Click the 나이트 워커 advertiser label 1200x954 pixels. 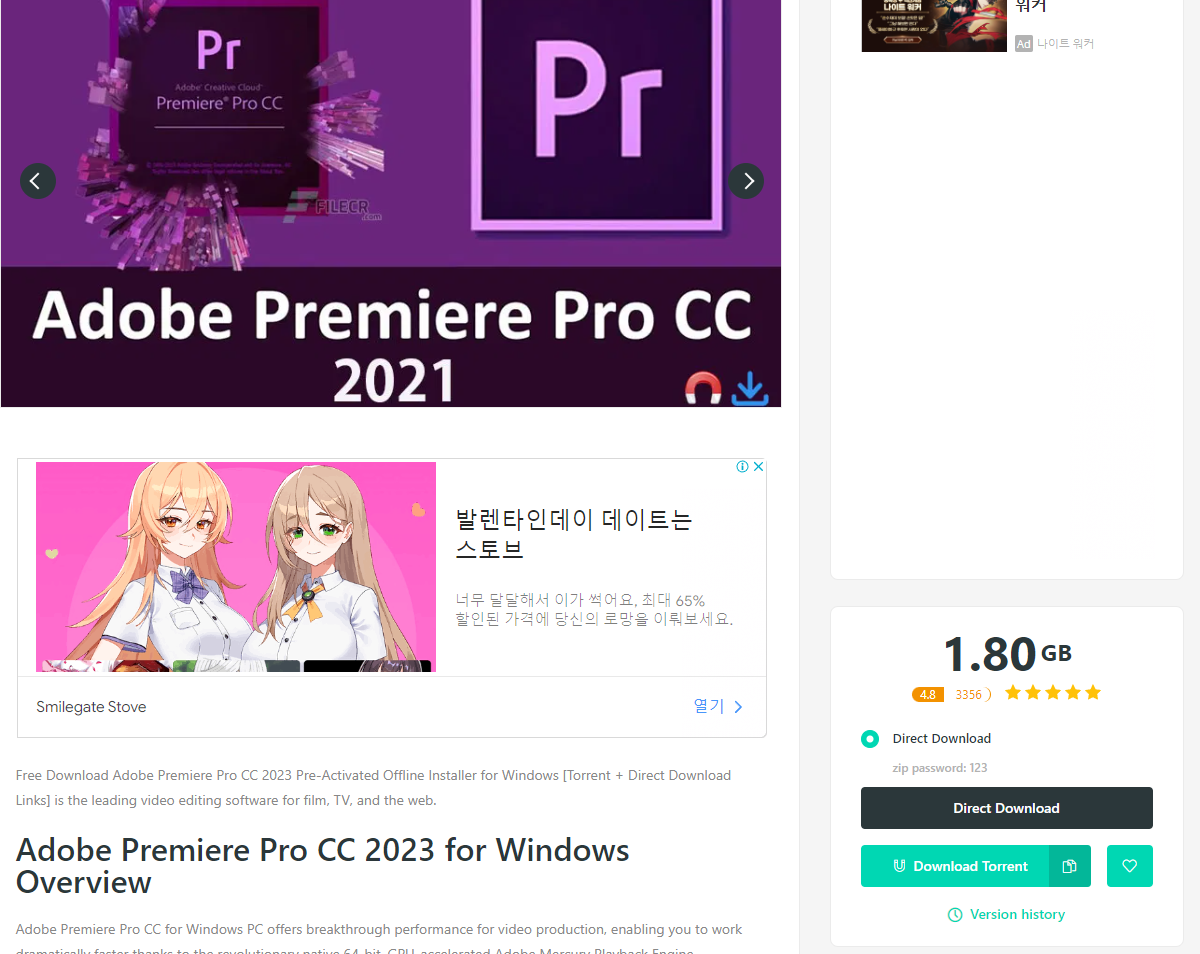(1065, 44)
